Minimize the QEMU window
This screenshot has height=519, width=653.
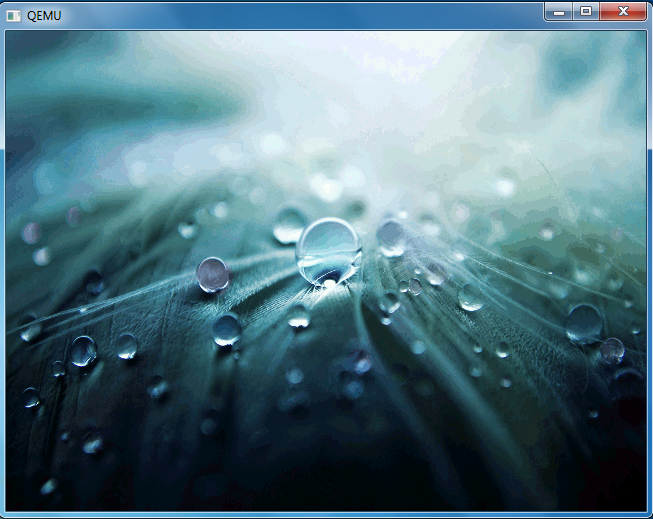559,12
